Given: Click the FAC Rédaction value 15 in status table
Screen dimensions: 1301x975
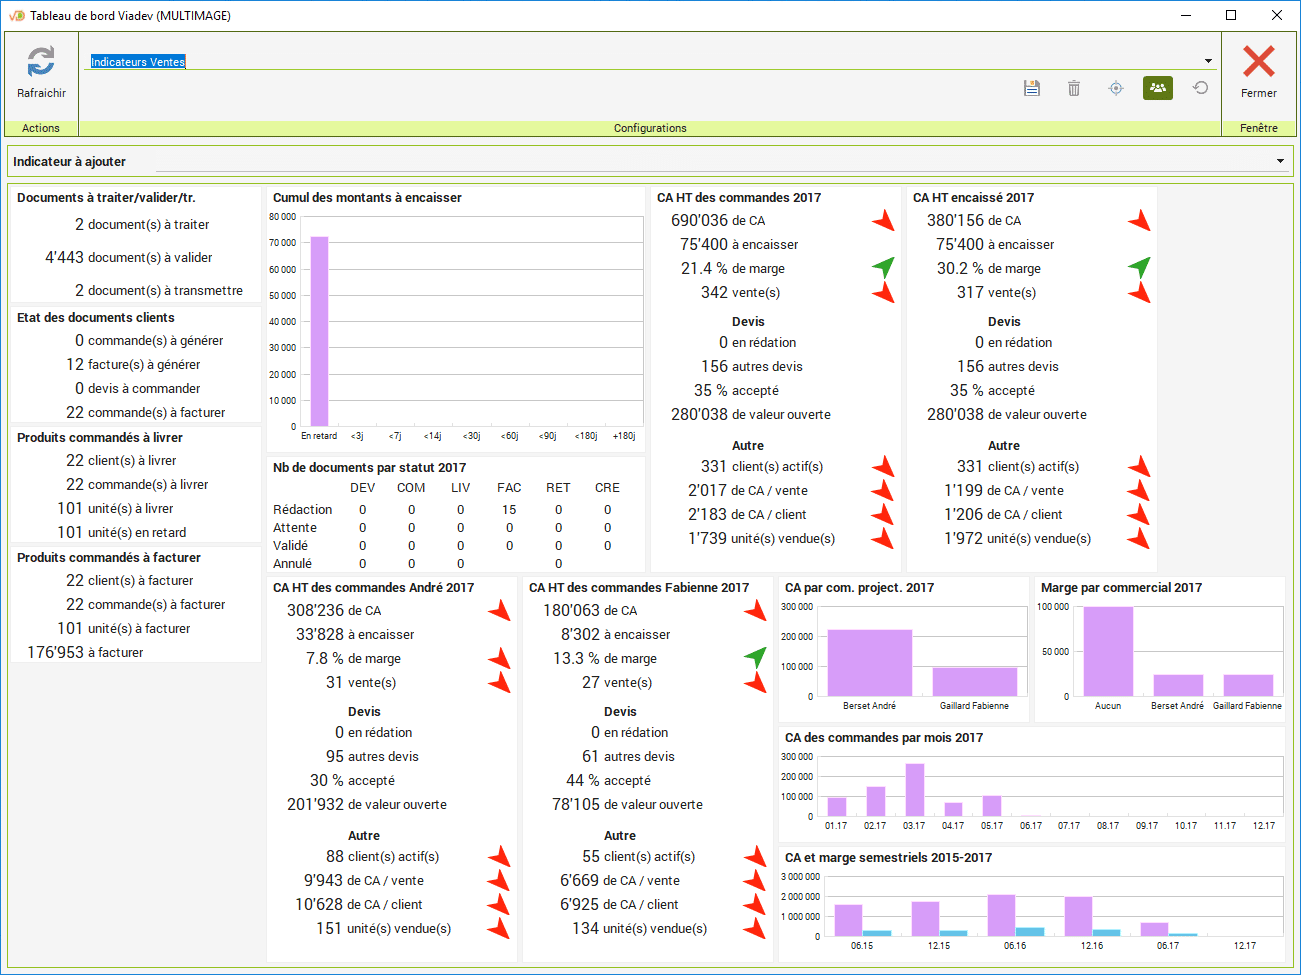Looking at the screenshot, I should point(509,509).
